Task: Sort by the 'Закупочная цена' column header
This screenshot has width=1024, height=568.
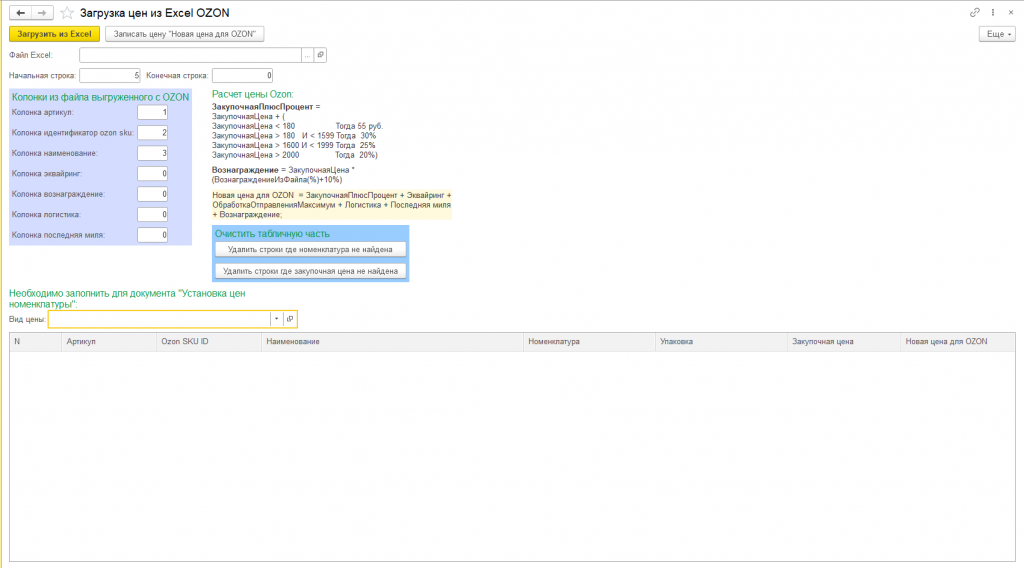Action: 844,341
